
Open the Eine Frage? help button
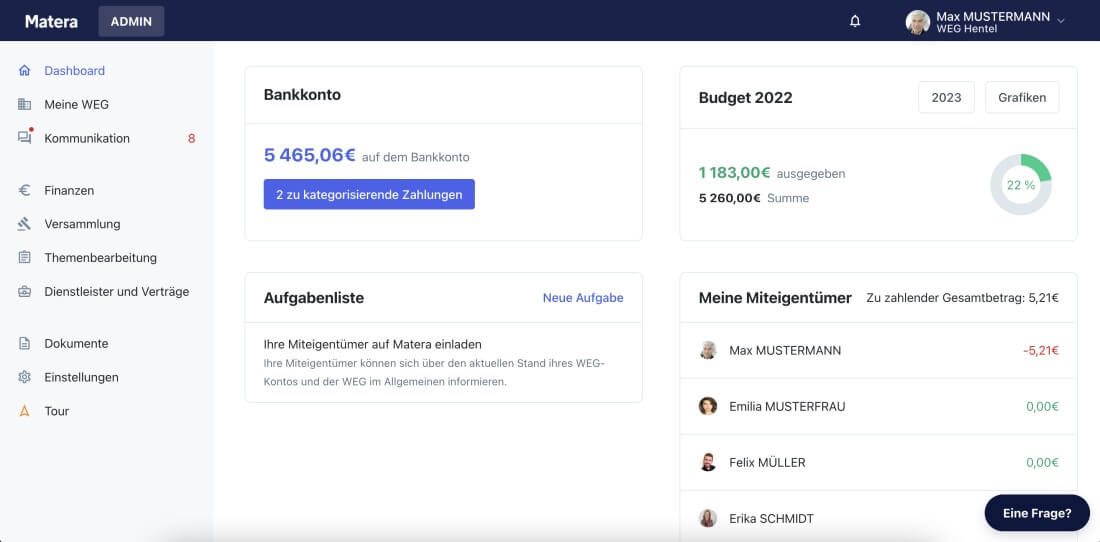coord(1037,513)
